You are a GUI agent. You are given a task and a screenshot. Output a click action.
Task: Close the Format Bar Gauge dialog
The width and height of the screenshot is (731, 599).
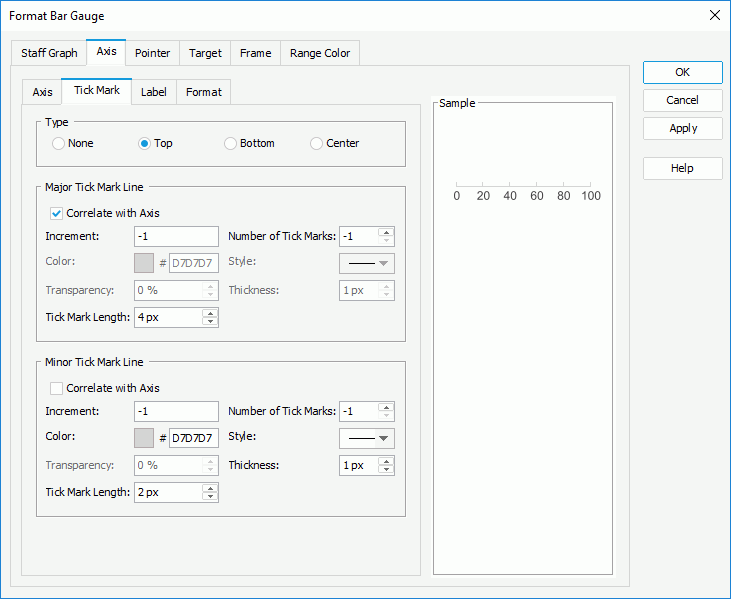715,15
